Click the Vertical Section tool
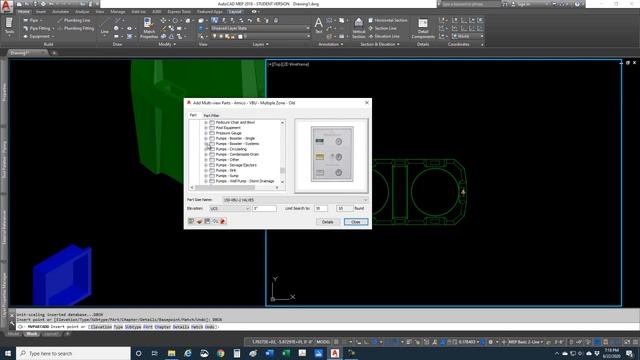The height and width of the screenshot is (360, 640). pos(358,28)
